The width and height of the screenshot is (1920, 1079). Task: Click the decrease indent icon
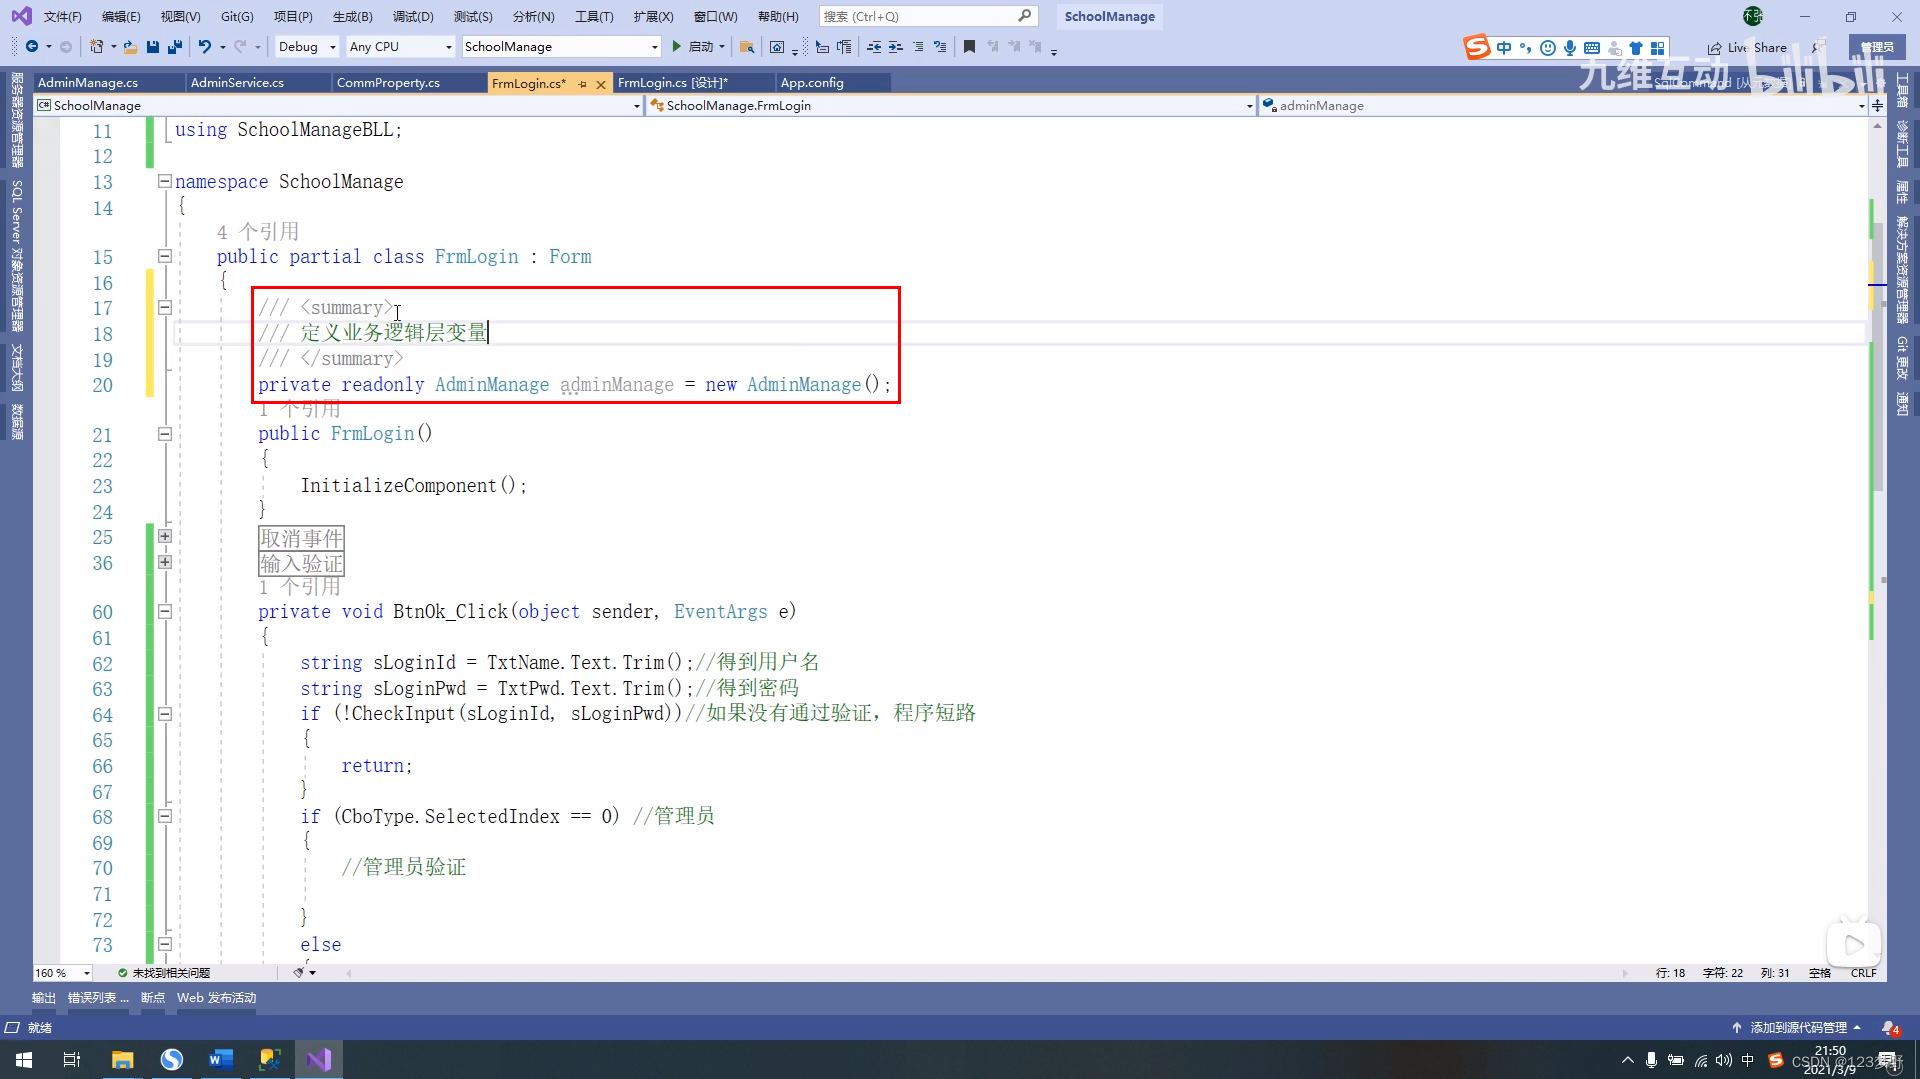(x=874, y=47)
